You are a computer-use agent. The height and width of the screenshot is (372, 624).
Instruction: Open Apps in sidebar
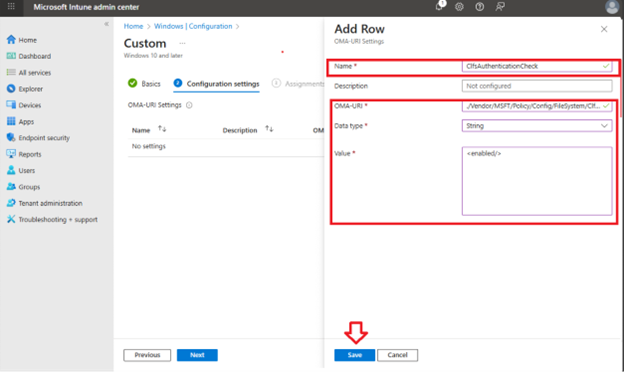(x=20, y=121)
